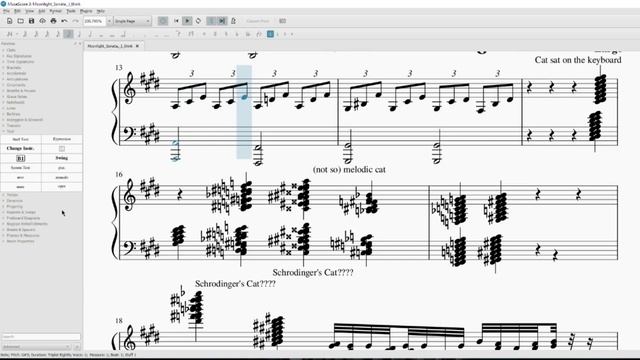The image size is (640, 360).
Task: Print the score using printer icon
Action: (53, 21)
